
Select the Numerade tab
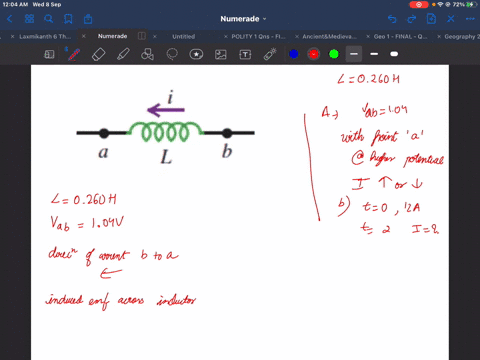(x=112, y=36)
